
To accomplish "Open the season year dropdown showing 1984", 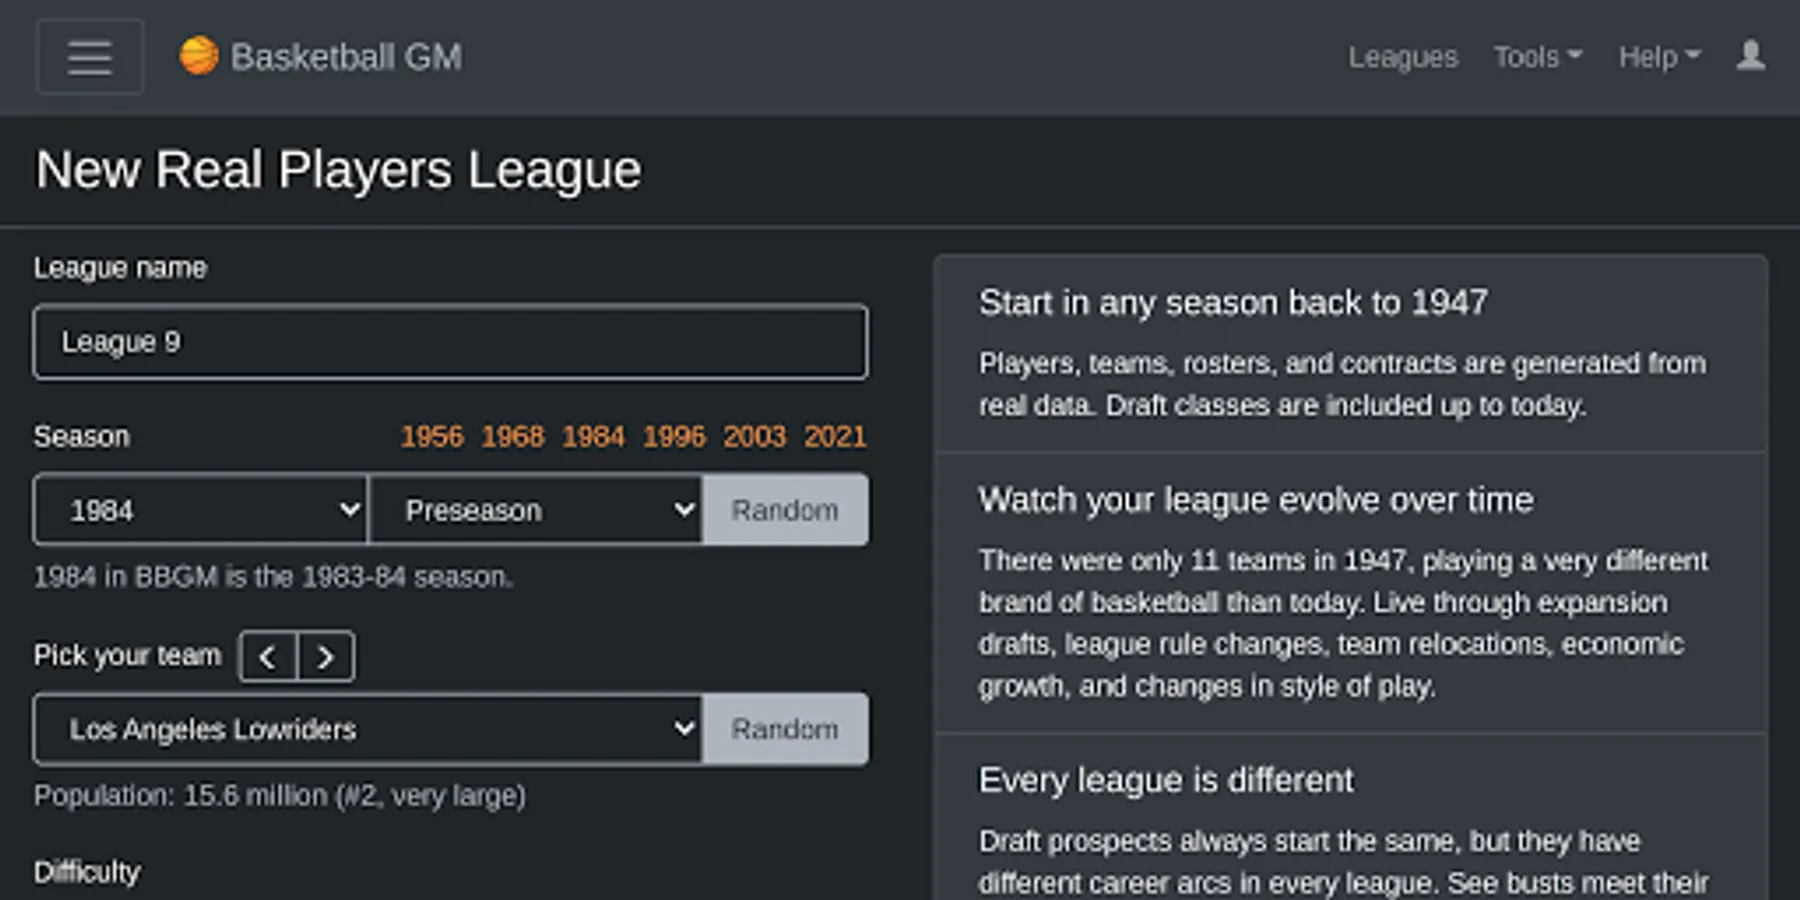I will coord(201,510).
